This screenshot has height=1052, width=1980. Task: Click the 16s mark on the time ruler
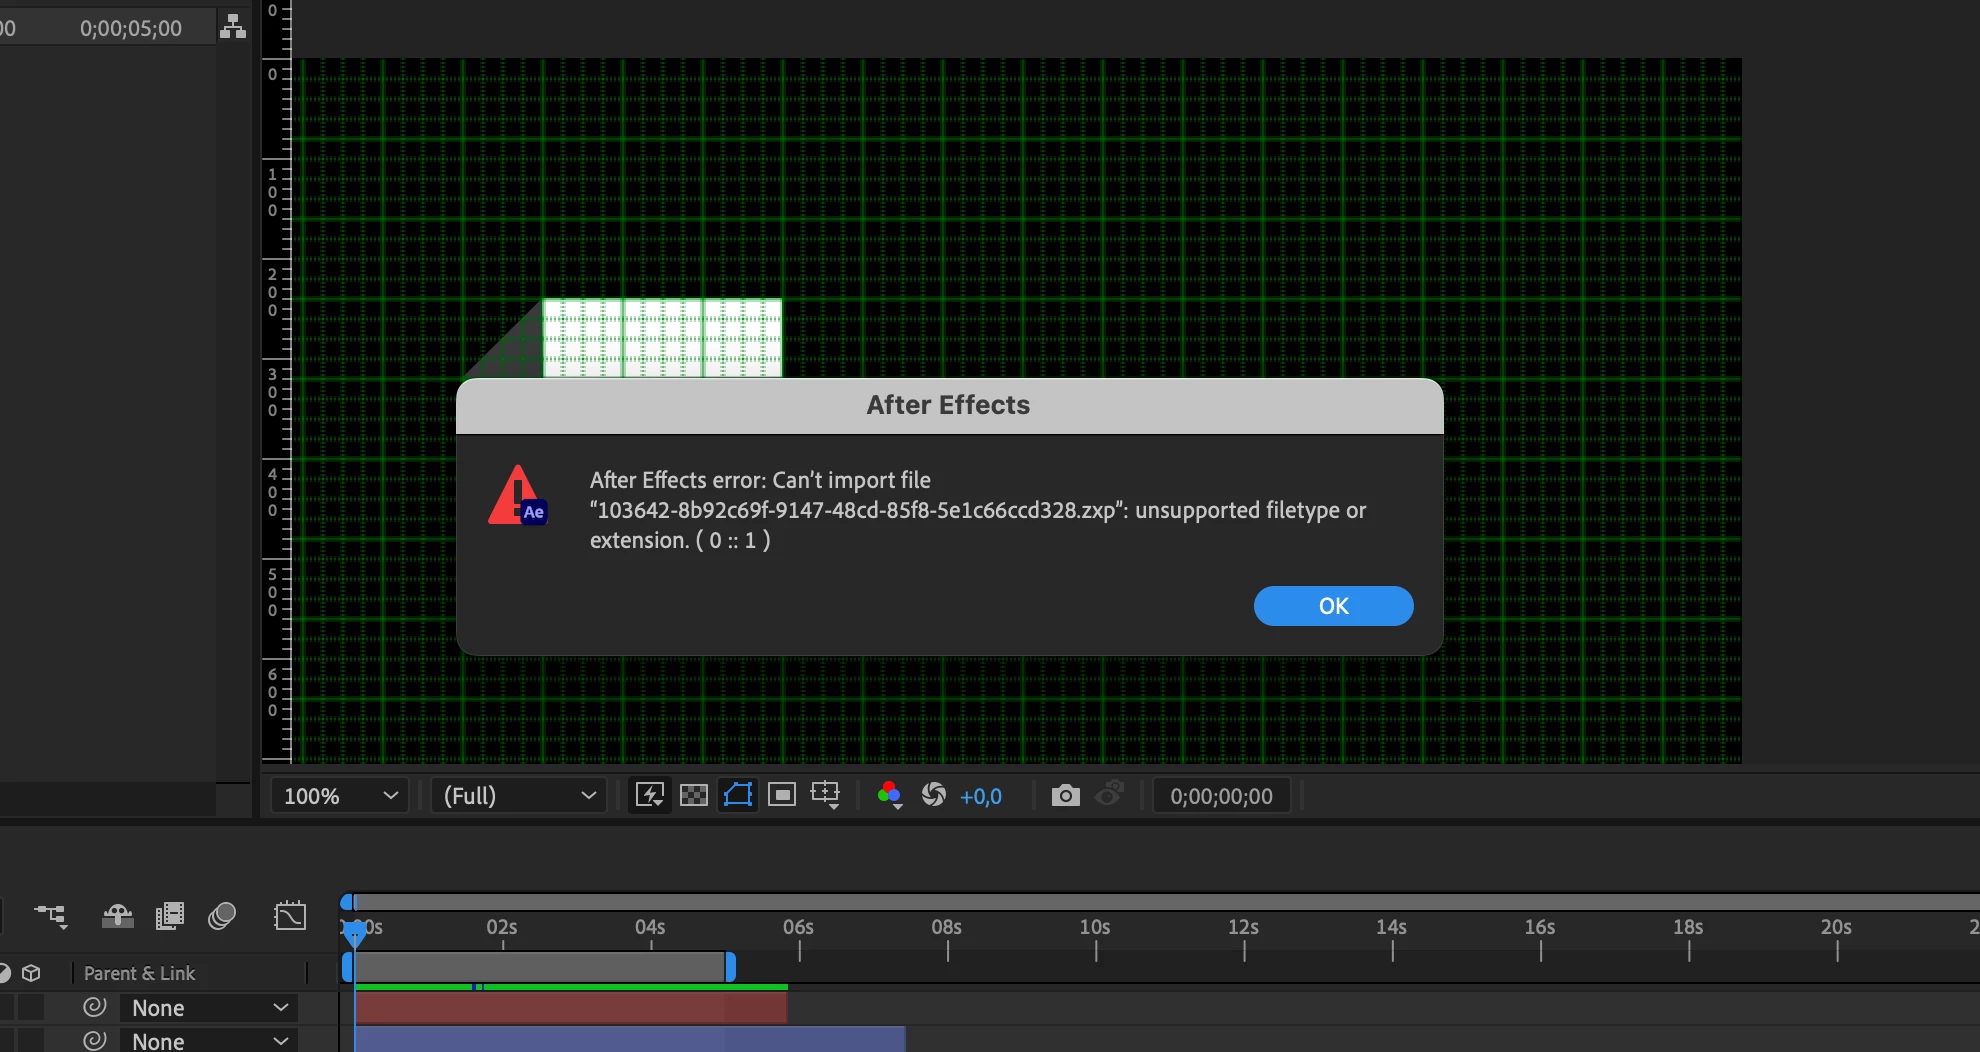tap(1540, 927)
